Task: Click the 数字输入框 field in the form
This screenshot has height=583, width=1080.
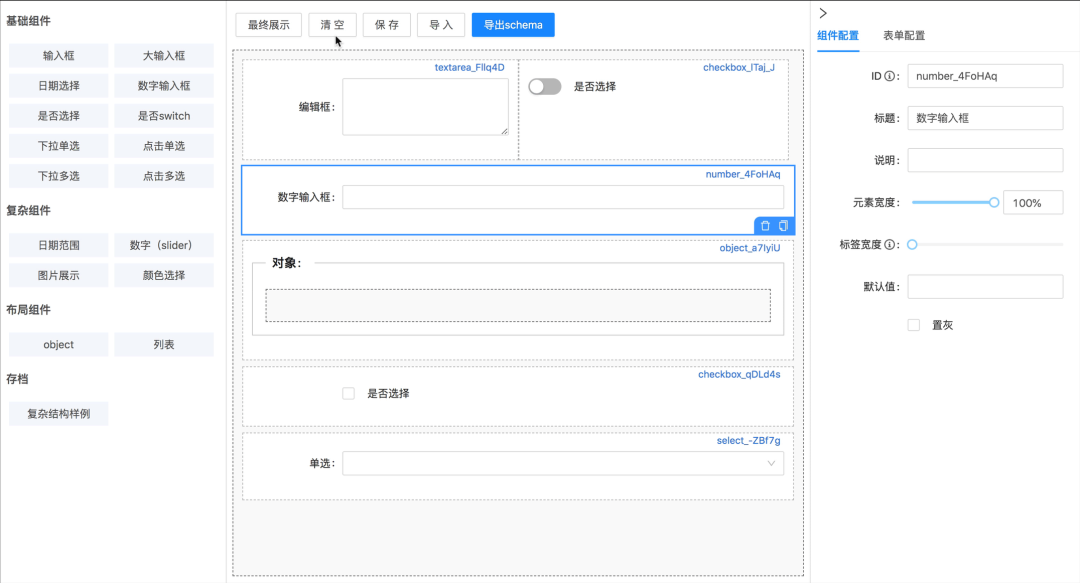Action: [x=563, y=197]
